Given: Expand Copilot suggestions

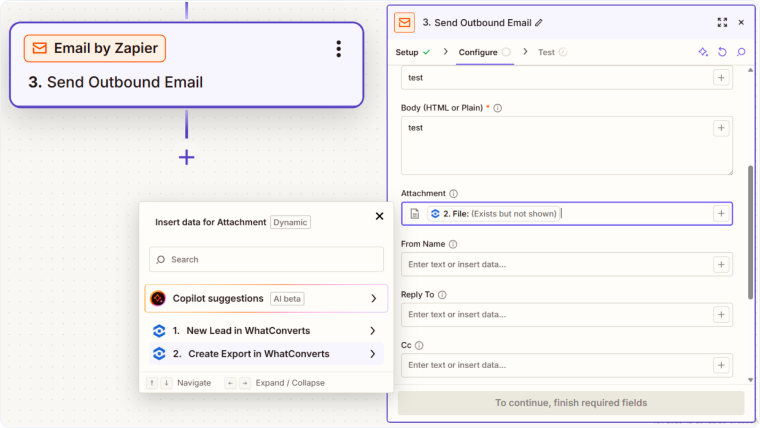Looking at the screenshot, I should tap(266, 299).
